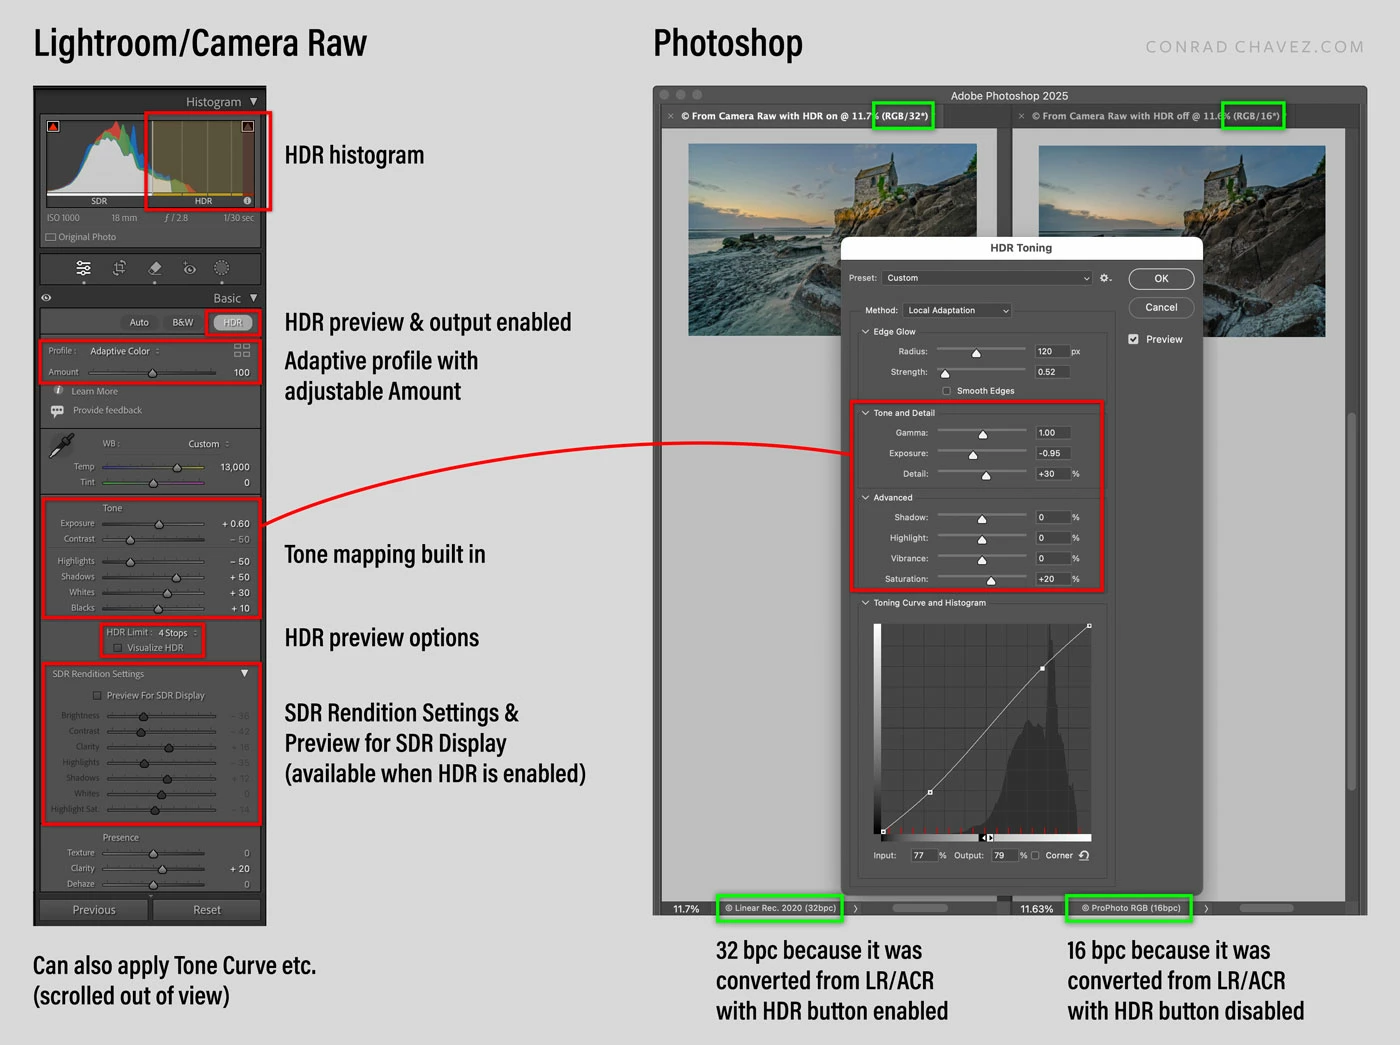Select the Edit sliders tool icon

pyautogui.click(x=84, y=268)
